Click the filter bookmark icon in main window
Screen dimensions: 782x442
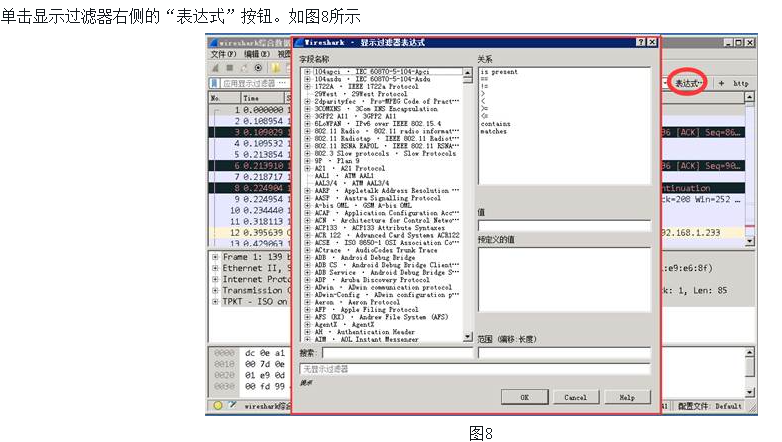coord(214,83)
